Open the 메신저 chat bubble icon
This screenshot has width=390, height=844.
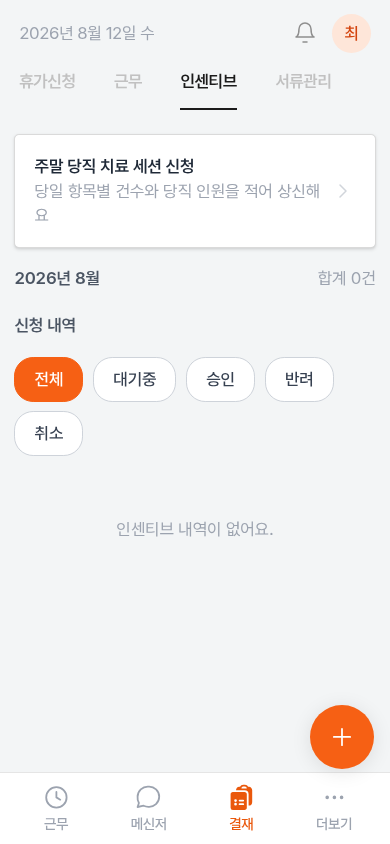click(148, 797)
